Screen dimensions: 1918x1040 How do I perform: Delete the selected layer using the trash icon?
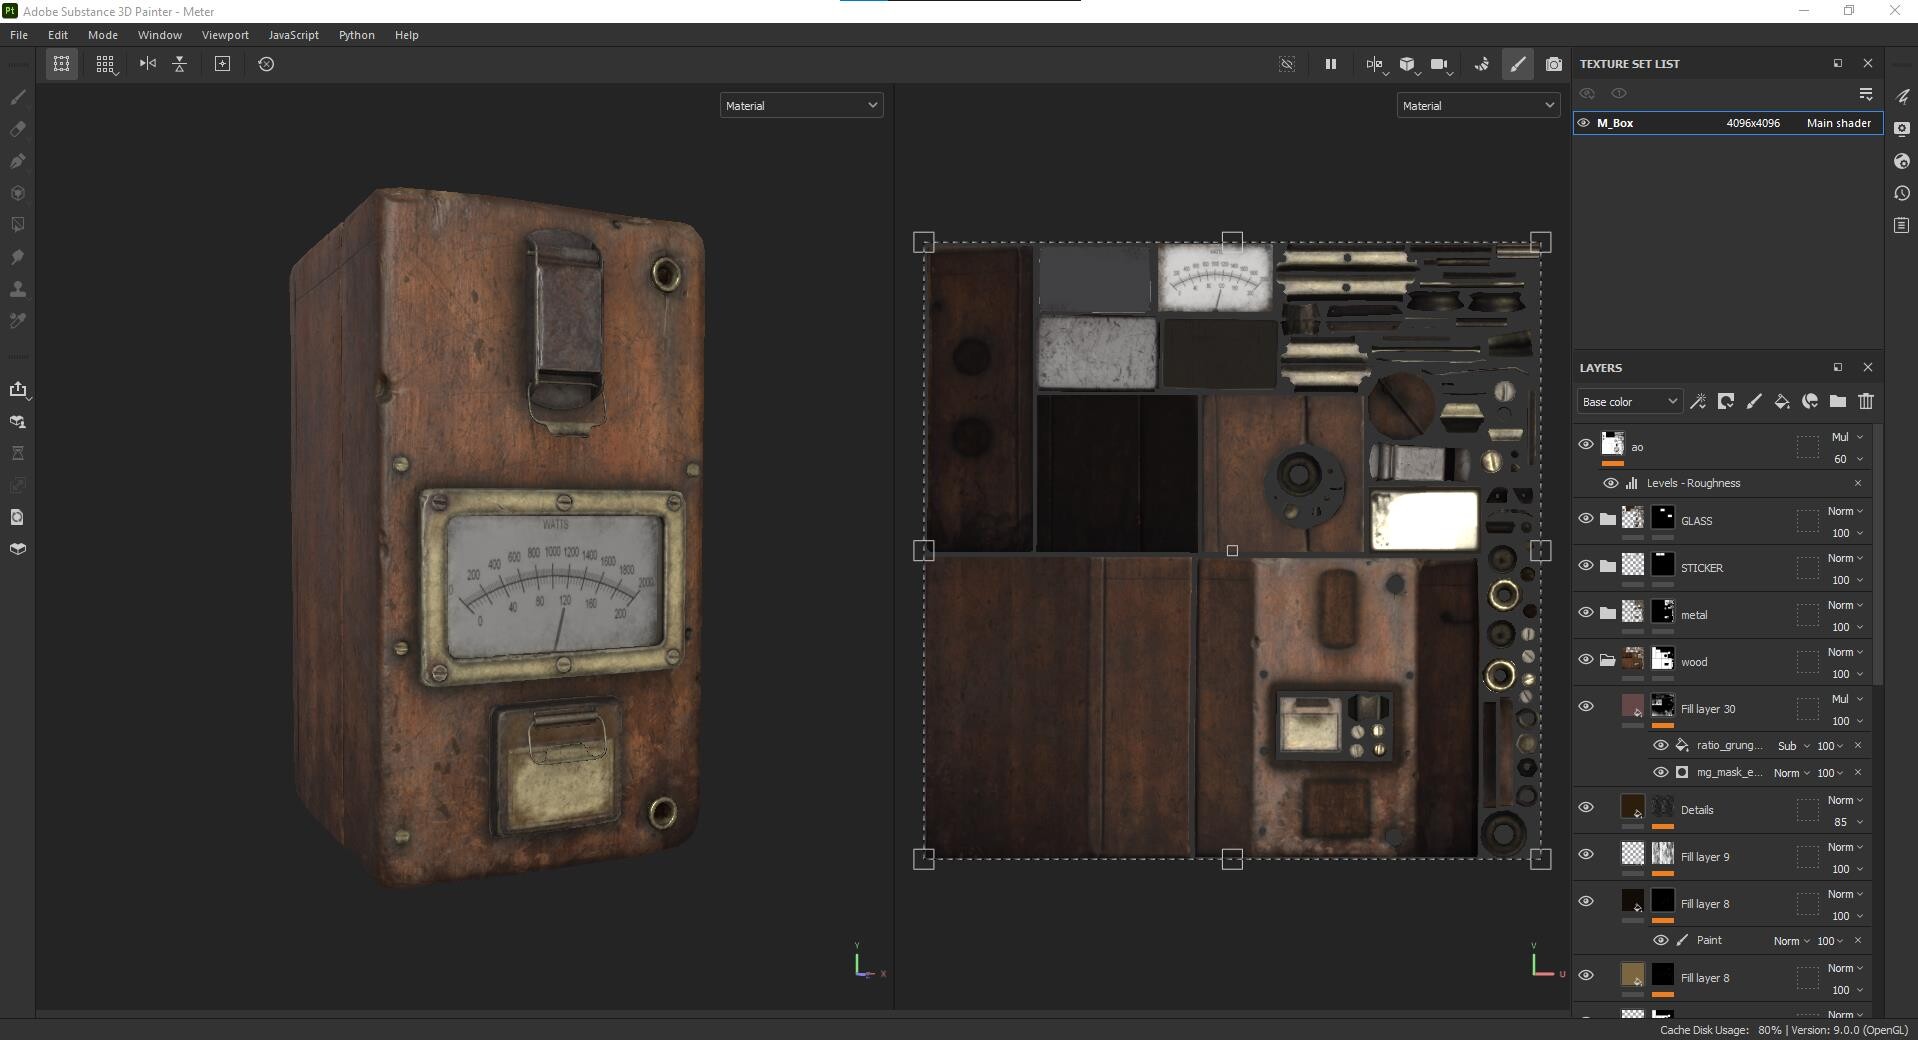[x=1866, y=401]
